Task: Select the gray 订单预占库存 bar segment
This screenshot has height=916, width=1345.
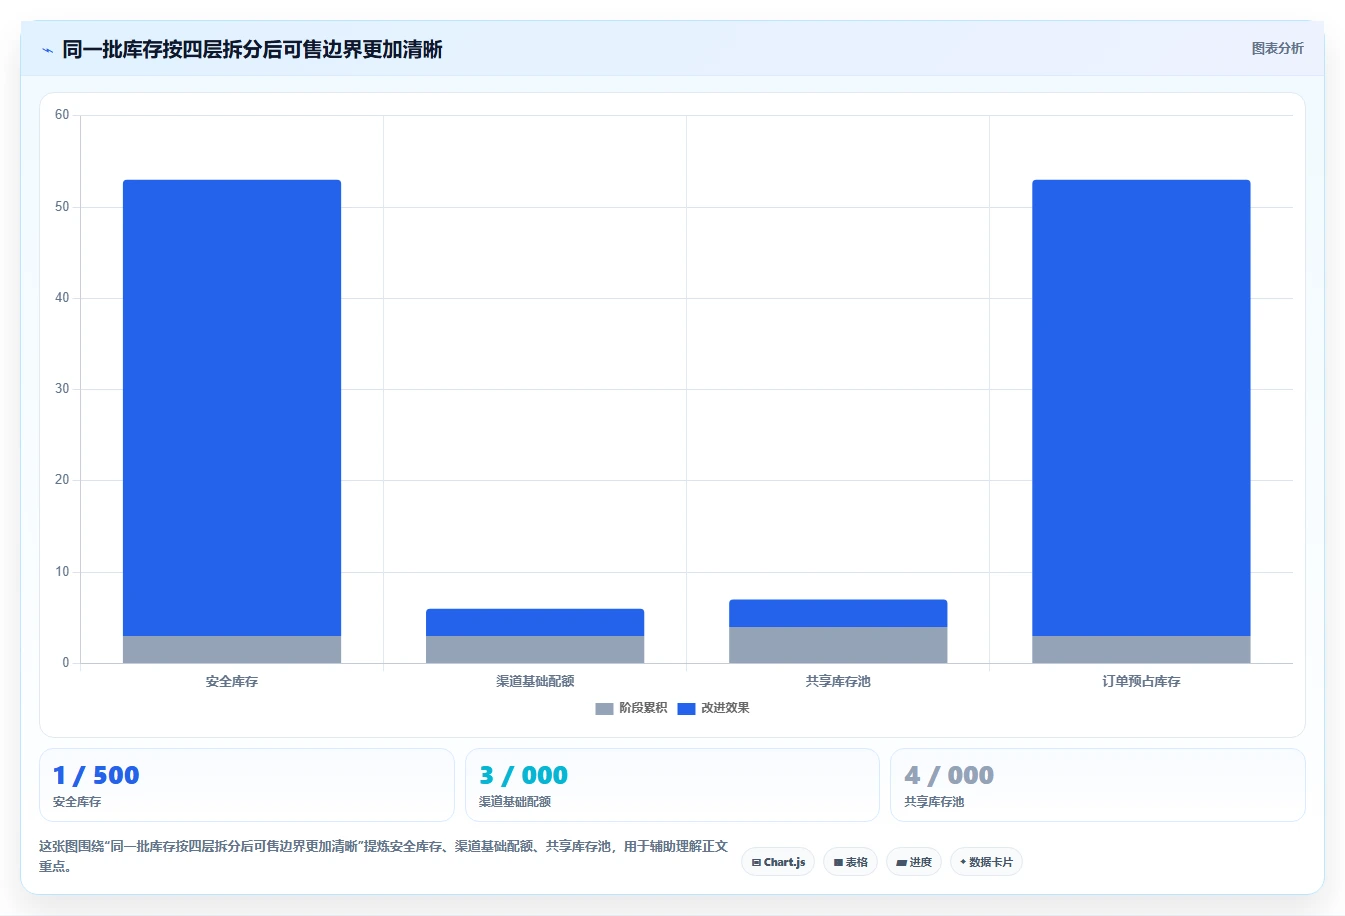Action: pos(1141,650)
